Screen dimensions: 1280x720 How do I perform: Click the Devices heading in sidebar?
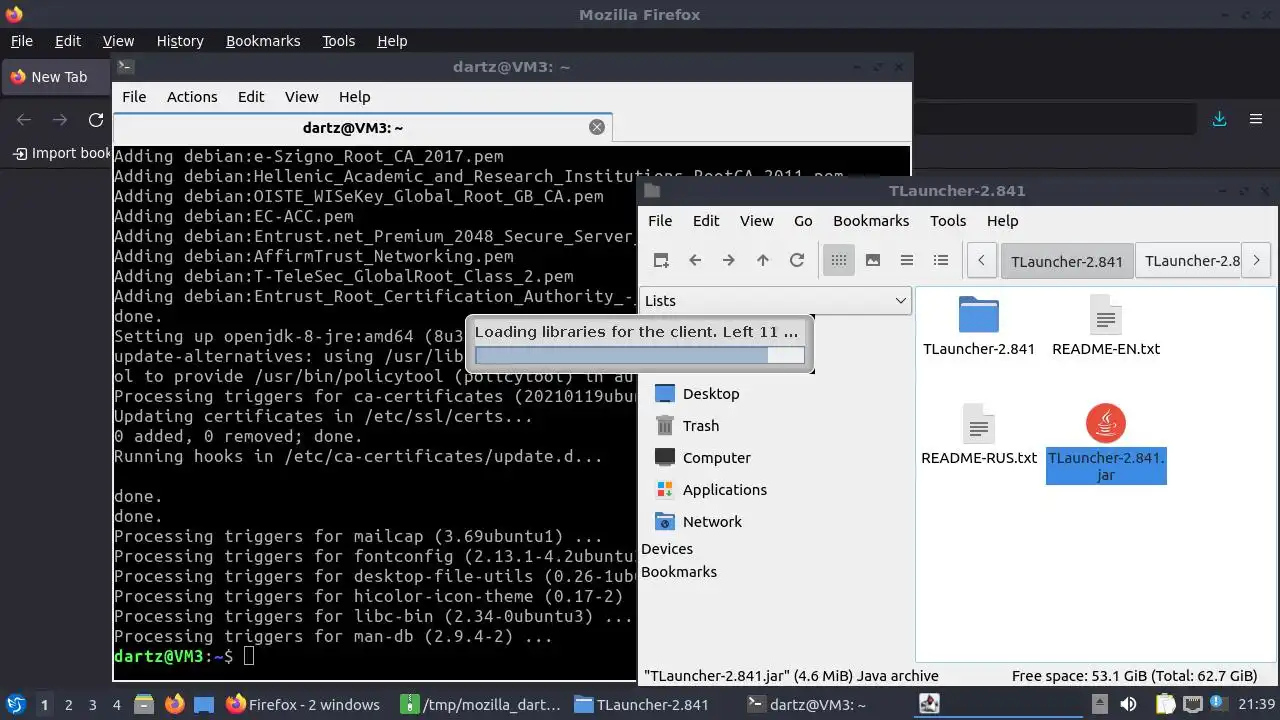(x=667, y=549)
